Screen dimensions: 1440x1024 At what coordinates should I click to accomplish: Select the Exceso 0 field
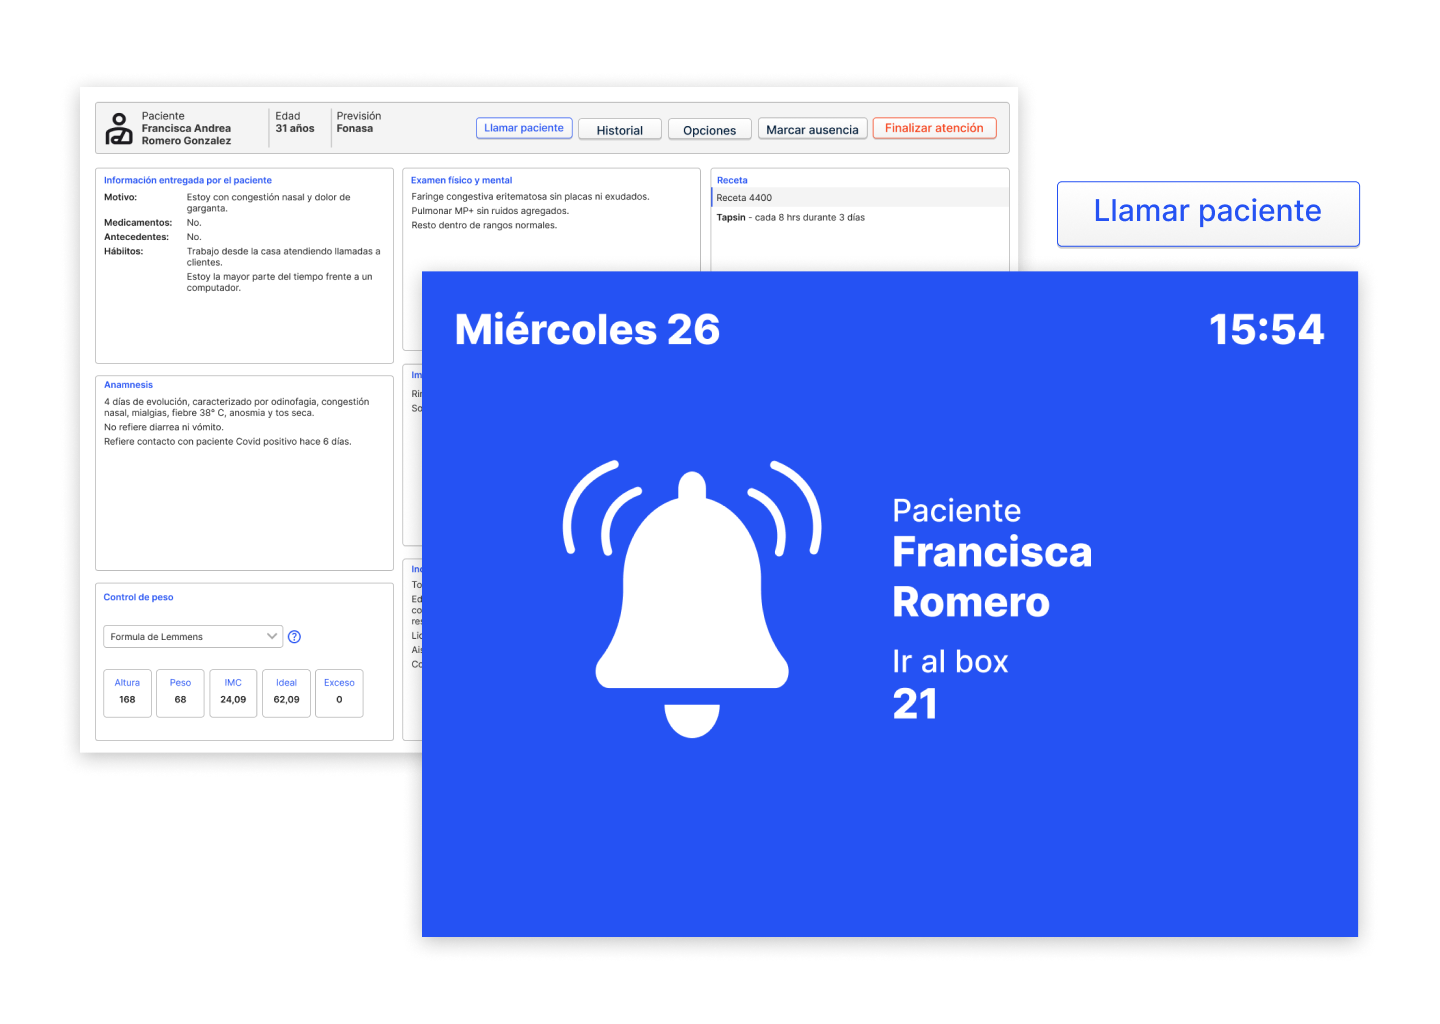339,693
